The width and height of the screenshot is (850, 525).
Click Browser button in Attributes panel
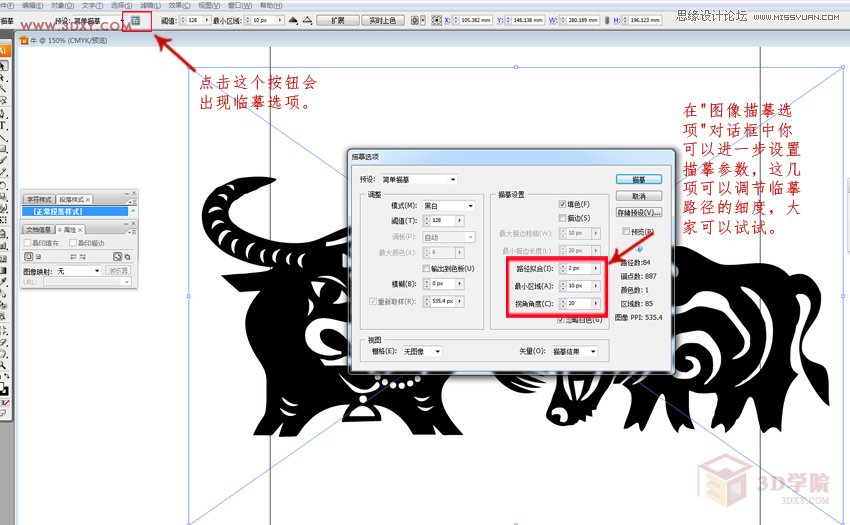[118, 271]
